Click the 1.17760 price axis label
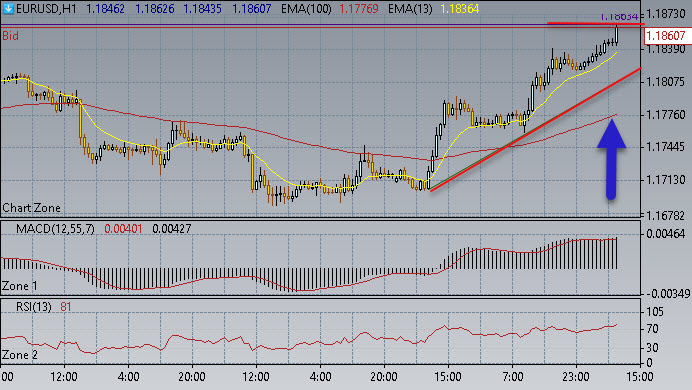Image resolution: width=692 pixels, height=390 pixels. 666,116
